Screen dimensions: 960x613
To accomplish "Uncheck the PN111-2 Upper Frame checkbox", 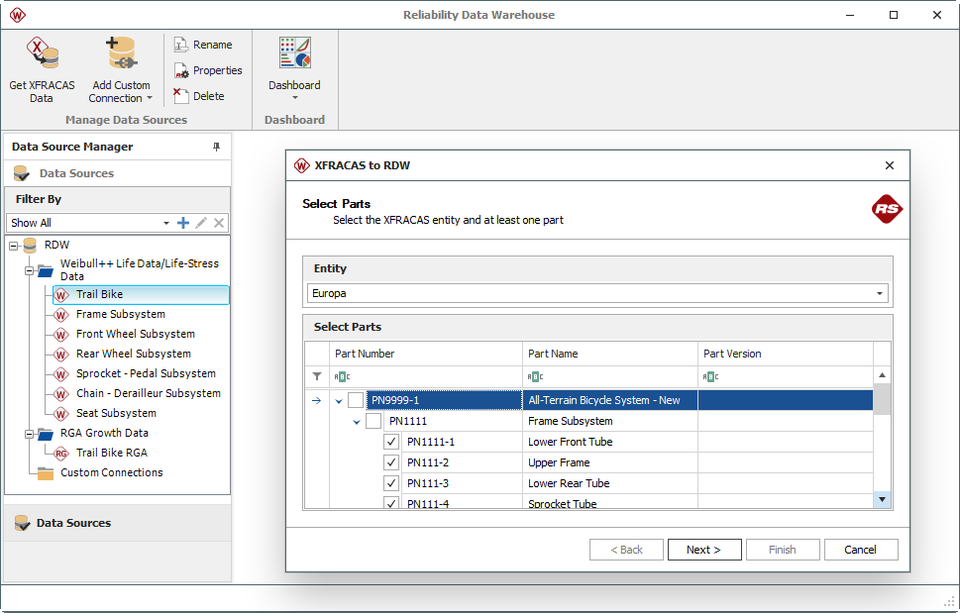I will (391, 463).
